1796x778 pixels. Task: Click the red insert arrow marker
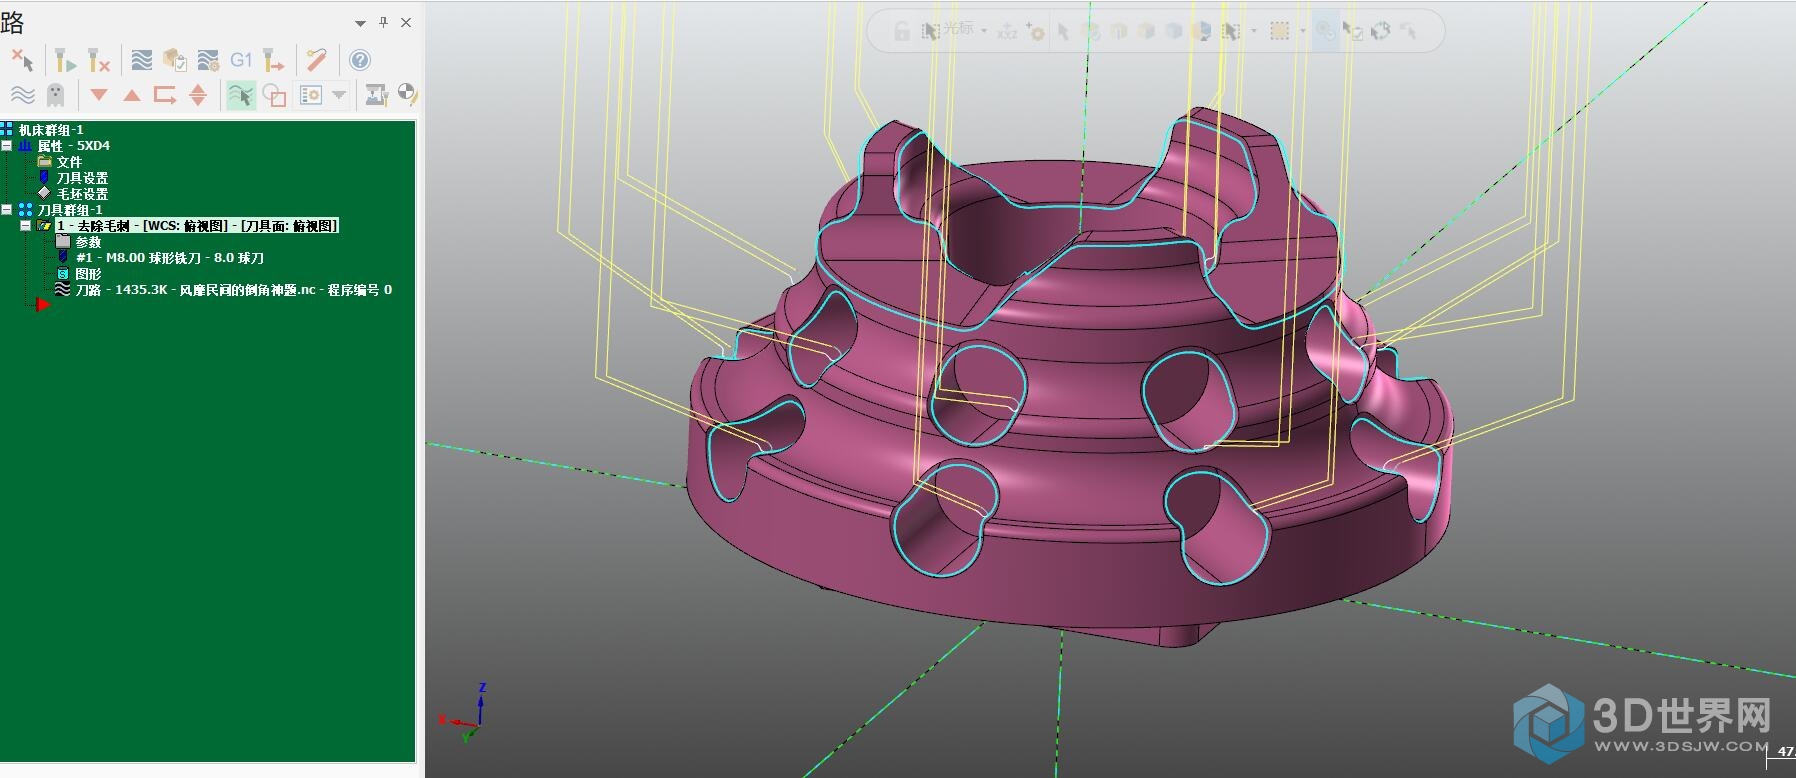[42, 304]
